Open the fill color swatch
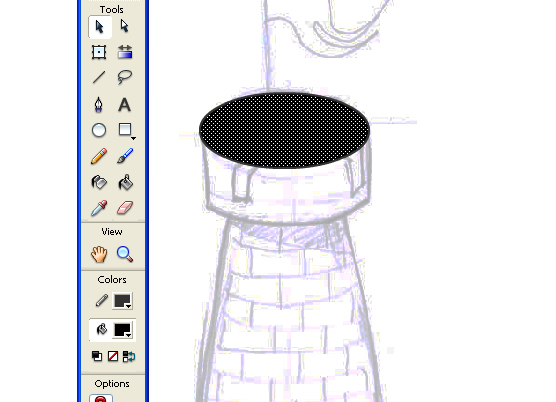 tap(122, 330)
